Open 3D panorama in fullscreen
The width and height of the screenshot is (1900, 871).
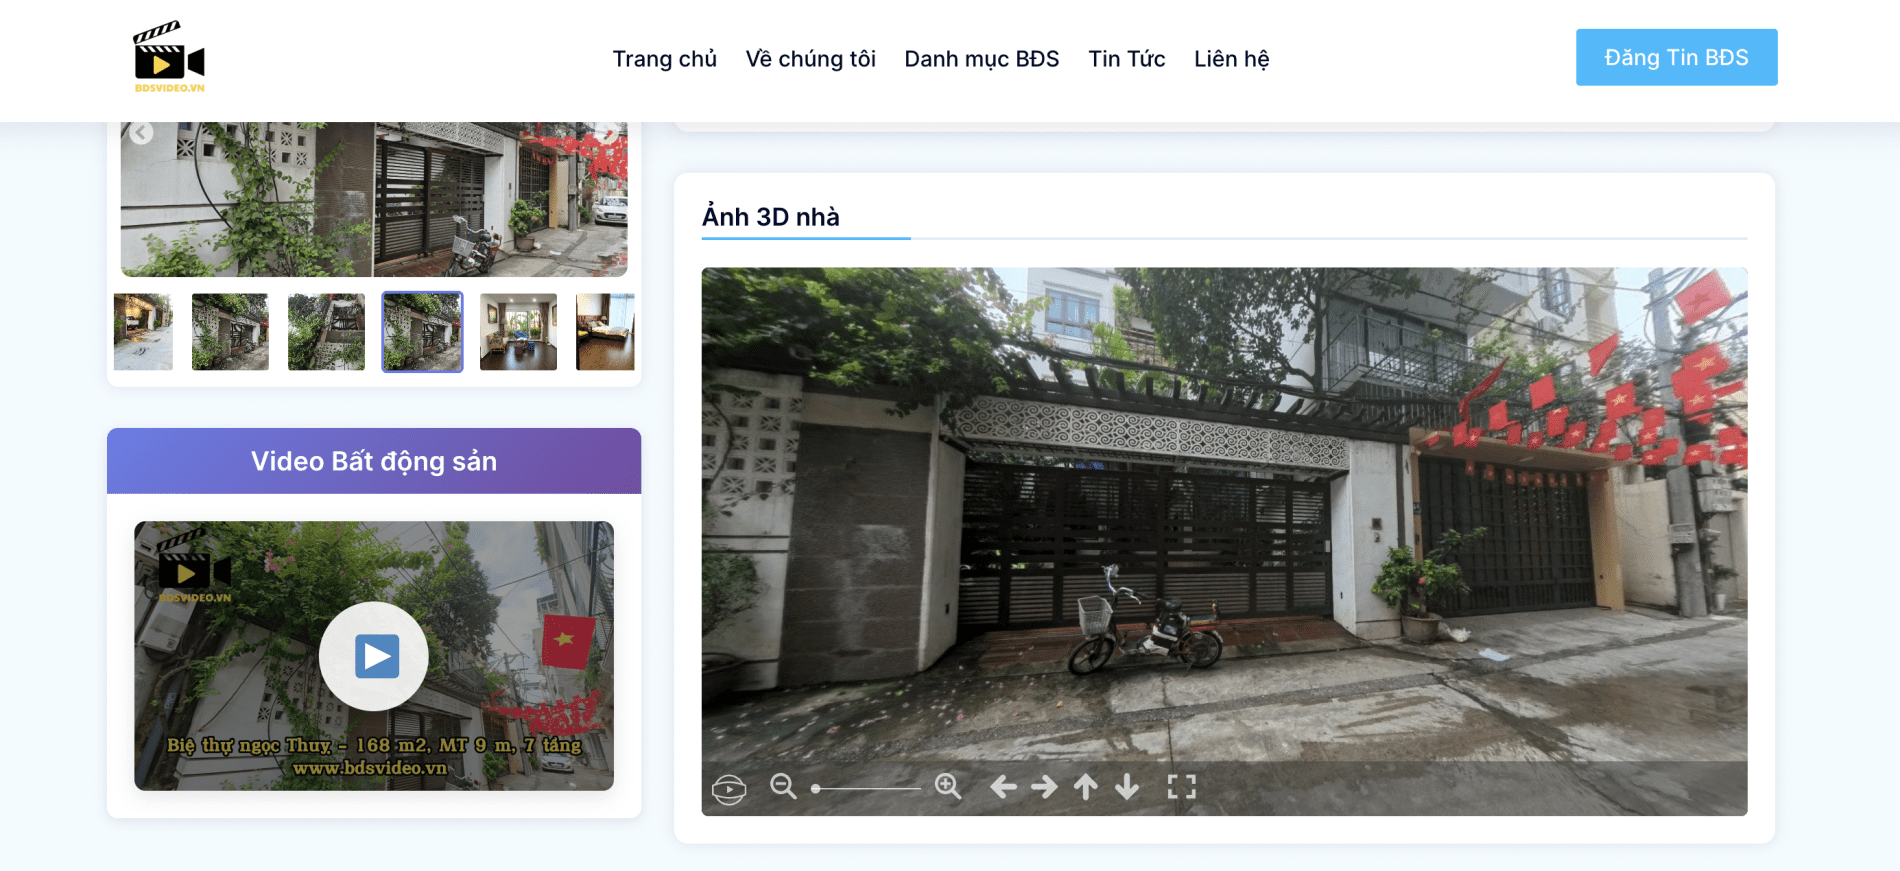click(1181, 788)
